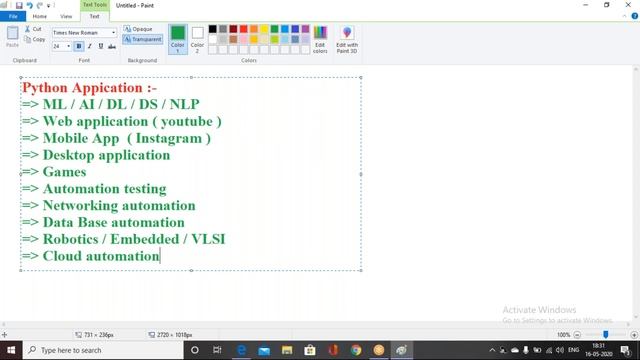The image size is (640, 360).
Task: Open the Mail app from taskbar
Action: (264, 350)
